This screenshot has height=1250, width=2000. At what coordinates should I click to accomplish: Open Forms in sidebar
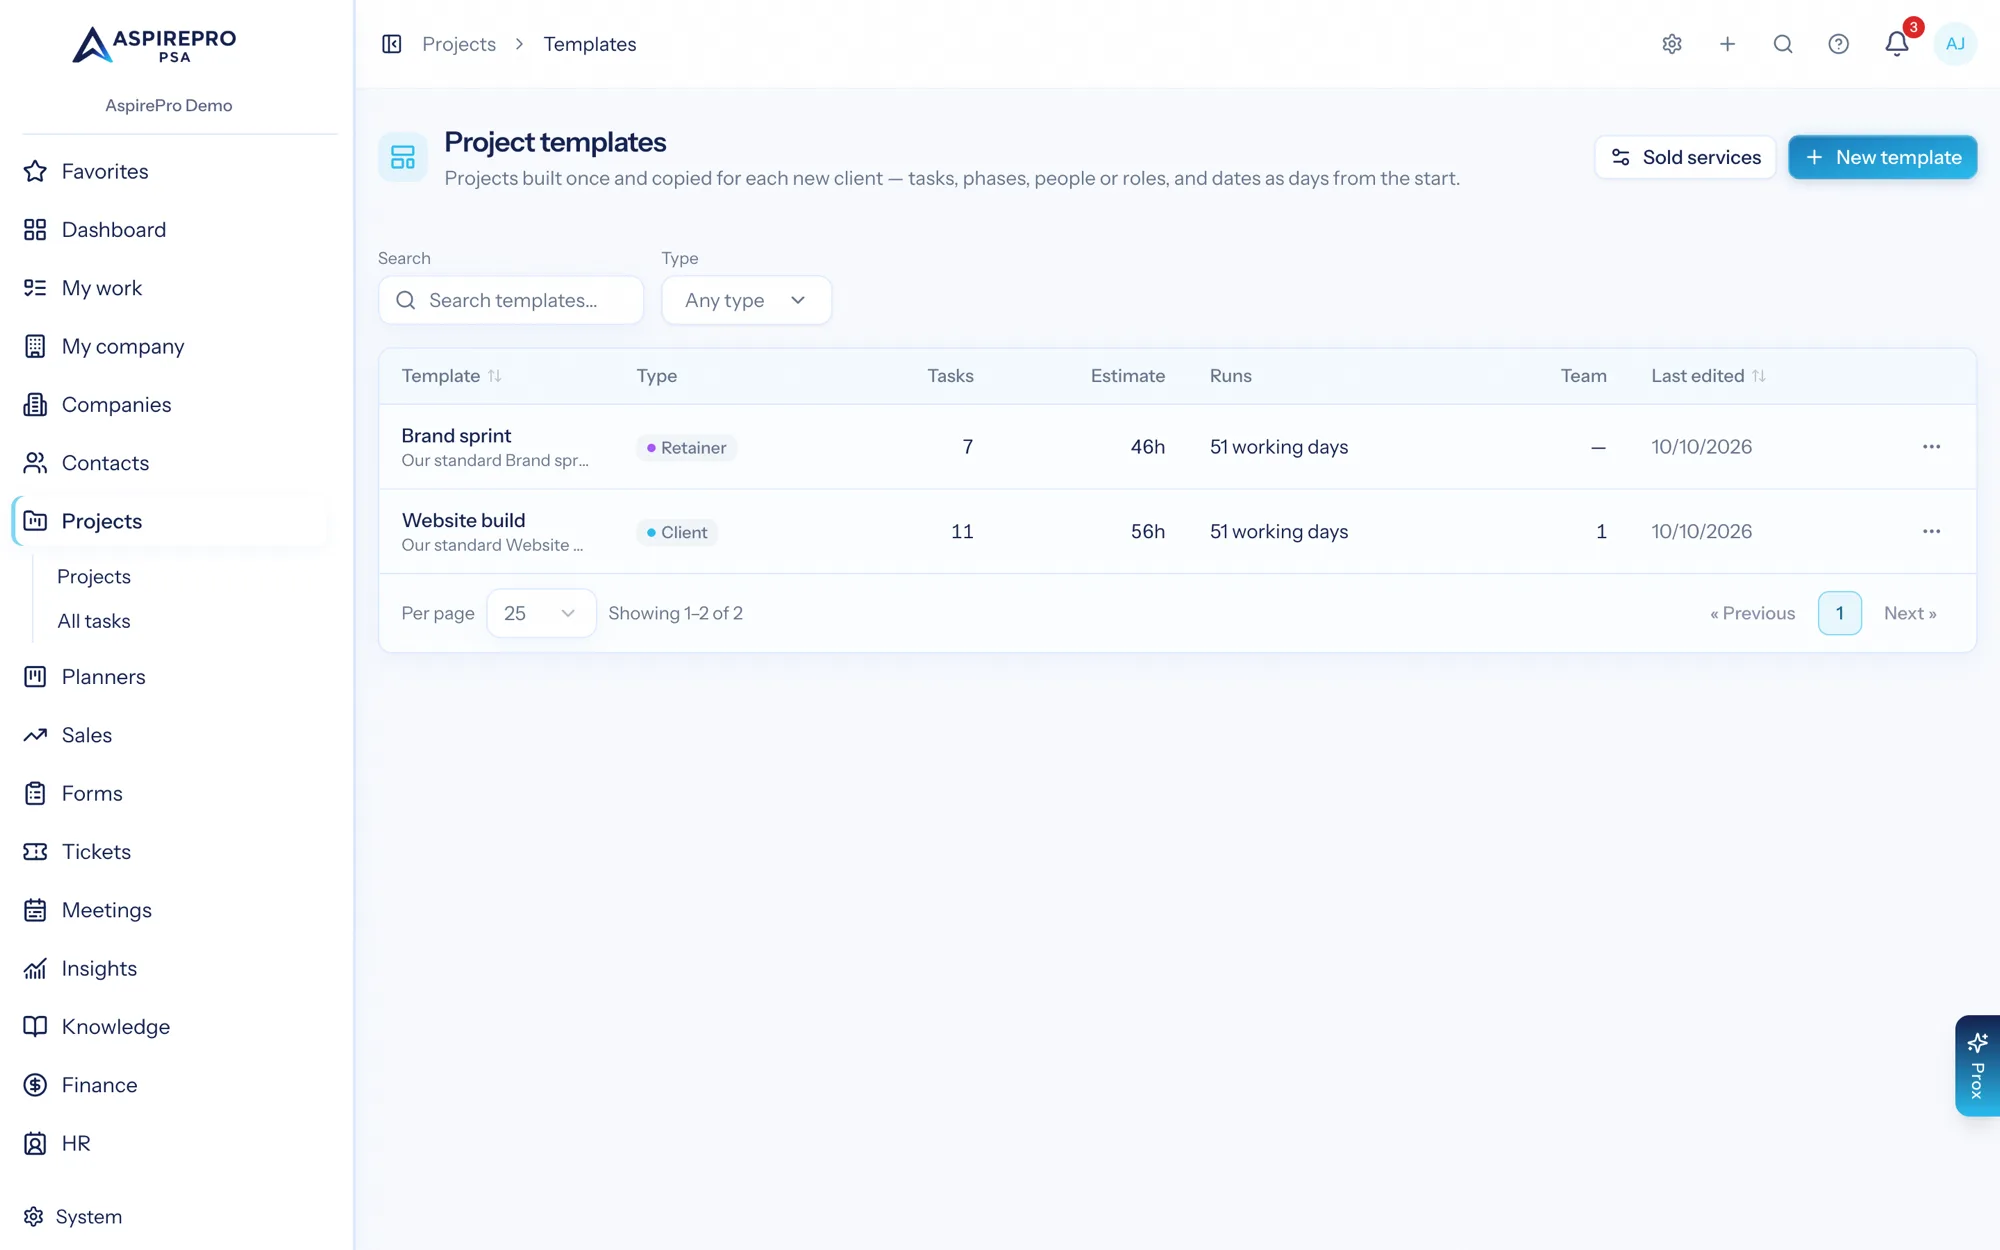point(169,793)
